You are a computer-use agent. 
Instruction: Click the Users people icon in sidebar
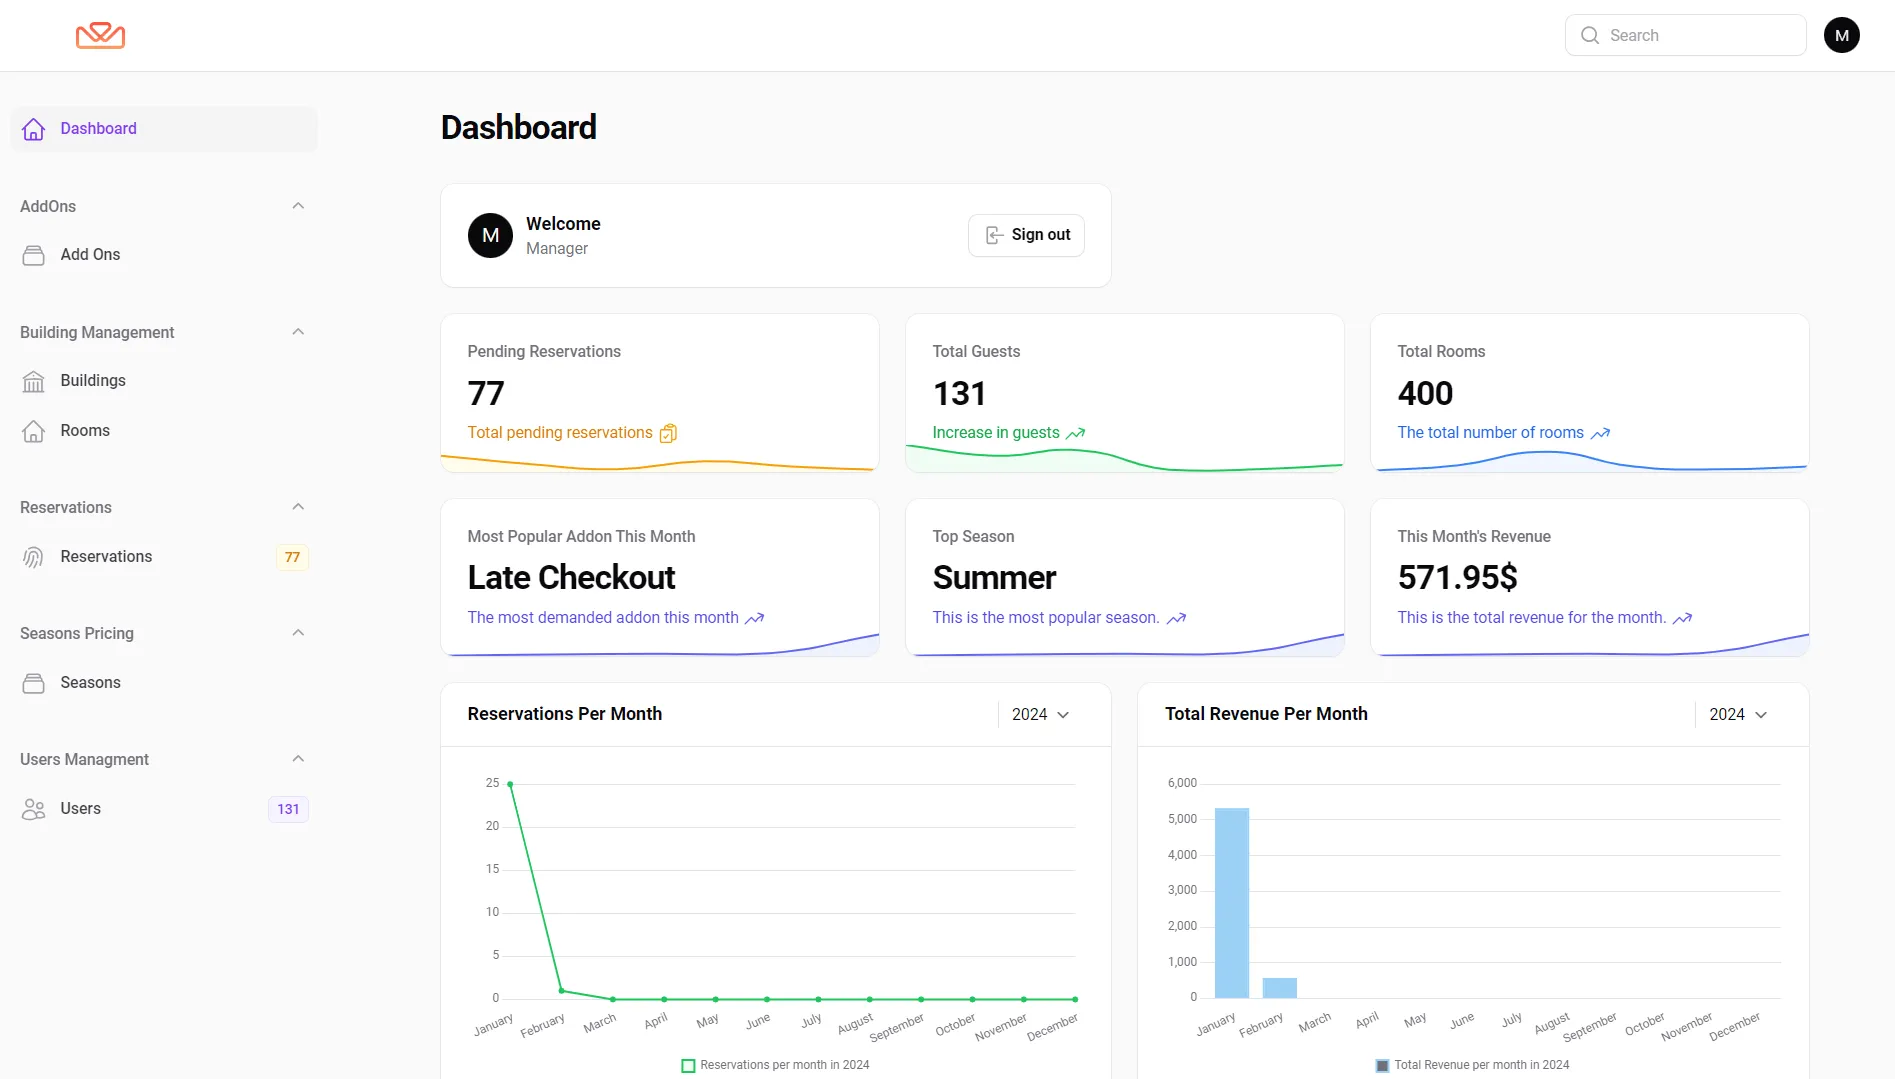(x=34, y=809)
